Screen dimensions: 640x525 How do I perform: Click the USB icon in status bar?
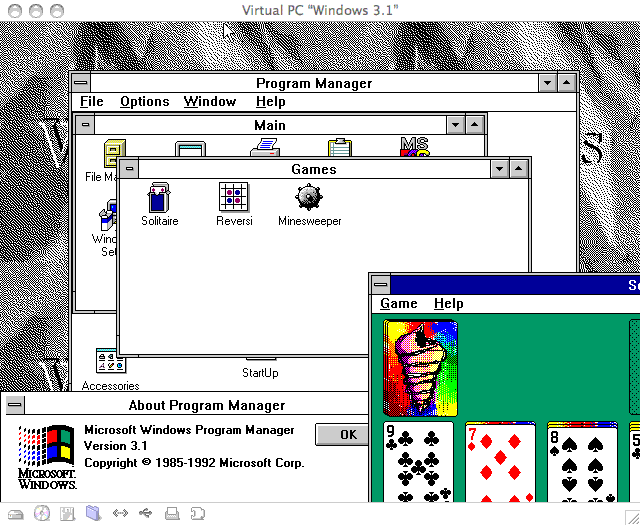tap(146, 513)
